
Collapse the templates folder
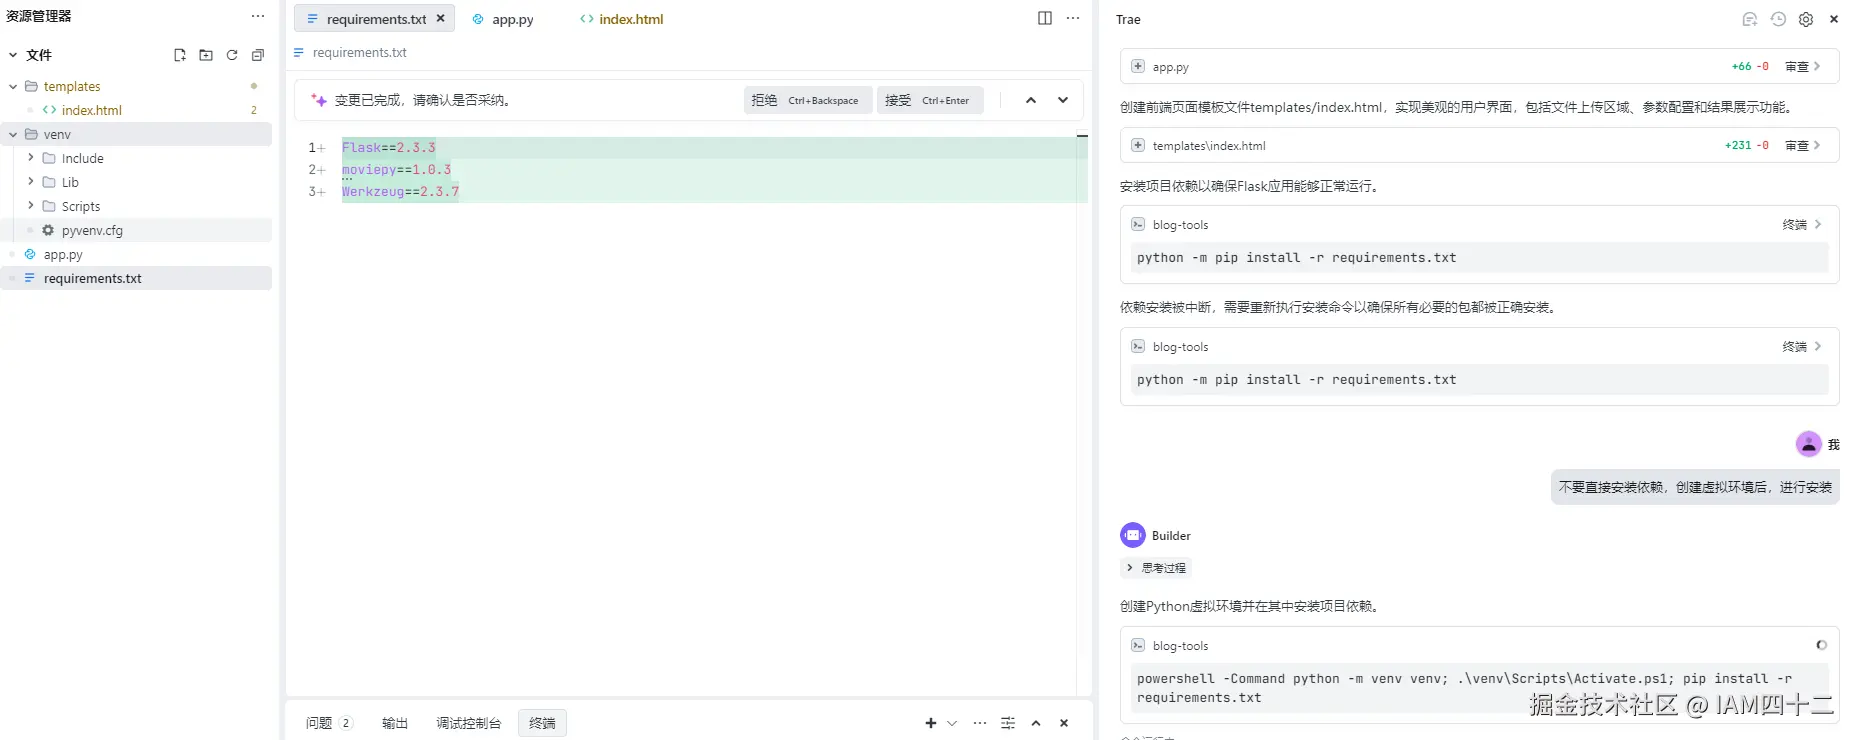click(13, 87)
